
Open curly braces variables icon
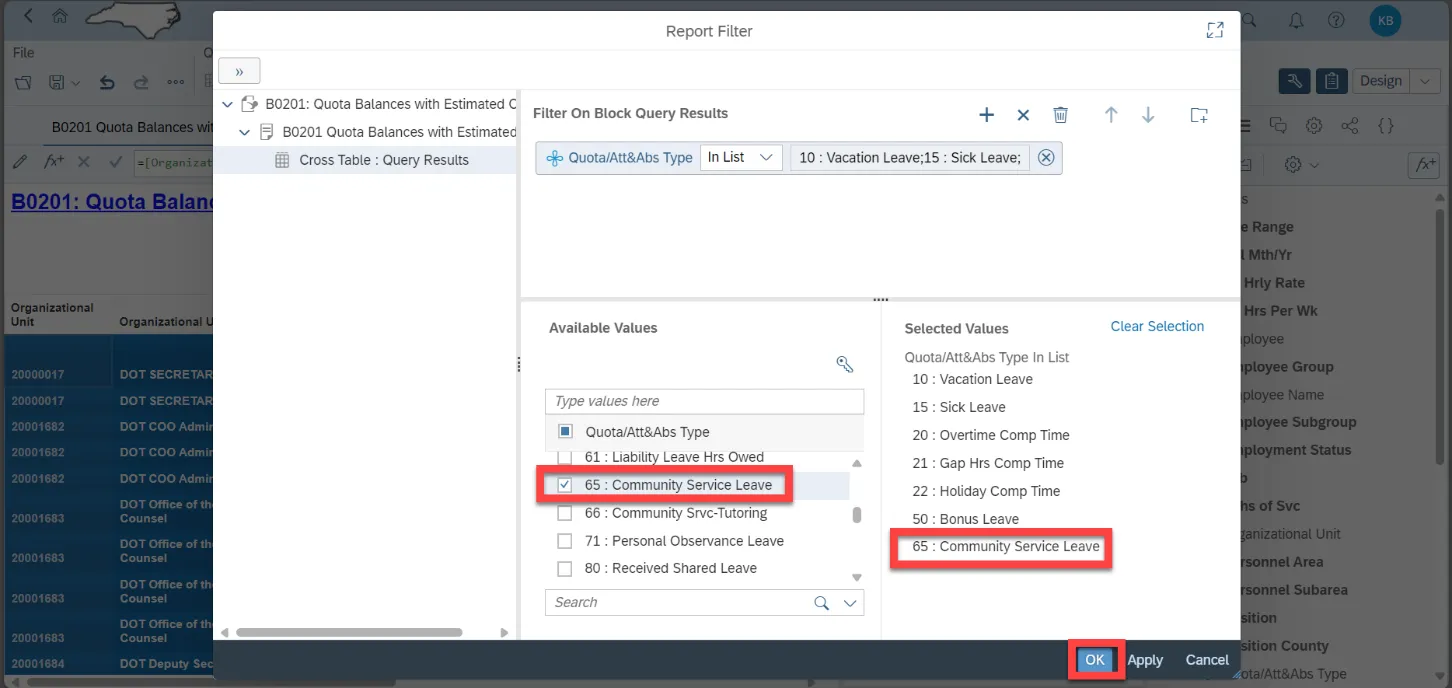1385,126
